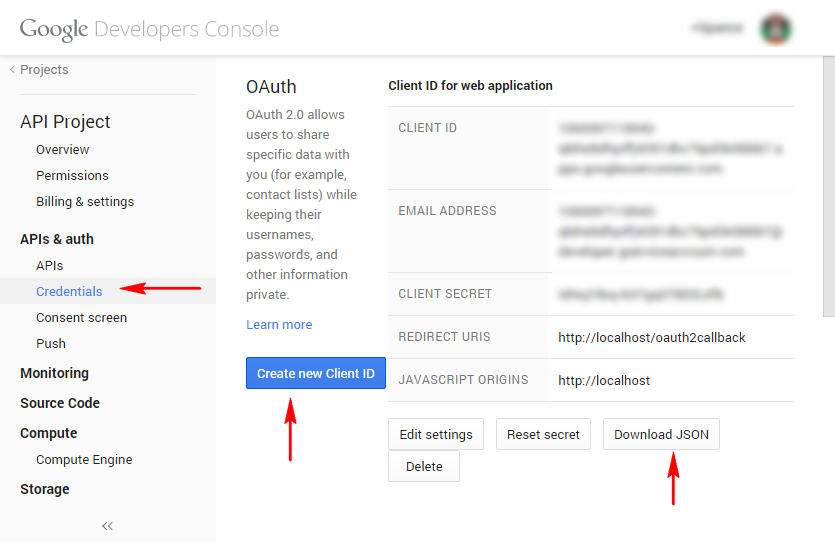Screen dimensions: 835x543
Task: Click the Google Developers Console logo
Action: coord(149,29)
